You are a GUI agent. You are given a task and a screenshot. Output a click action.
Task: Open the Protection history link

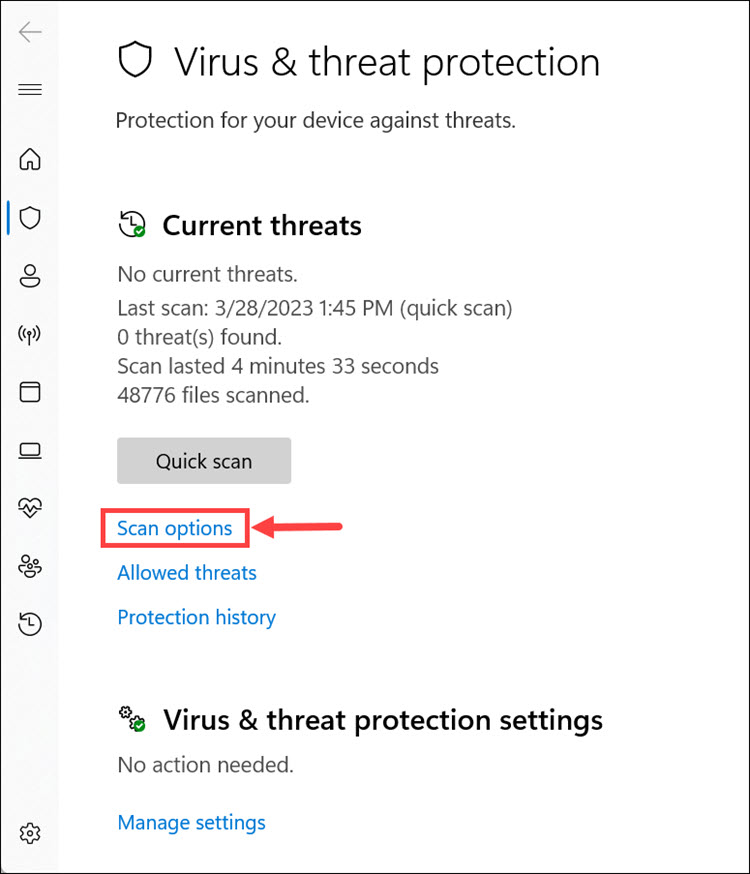(196, 617)
